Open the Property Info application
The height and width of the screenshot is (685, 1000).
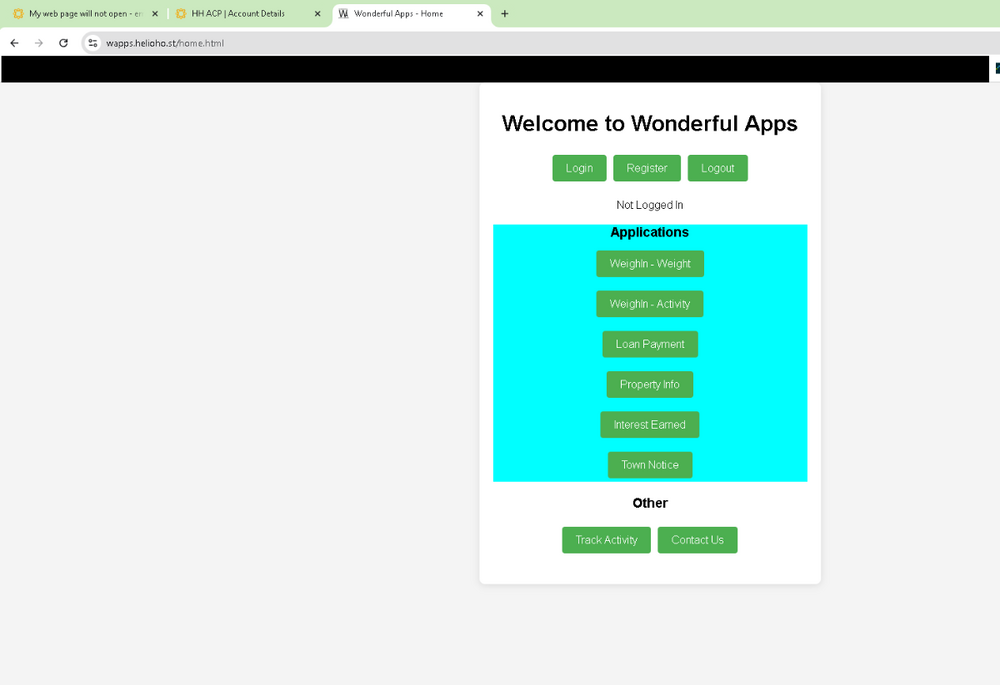[650, 385]
